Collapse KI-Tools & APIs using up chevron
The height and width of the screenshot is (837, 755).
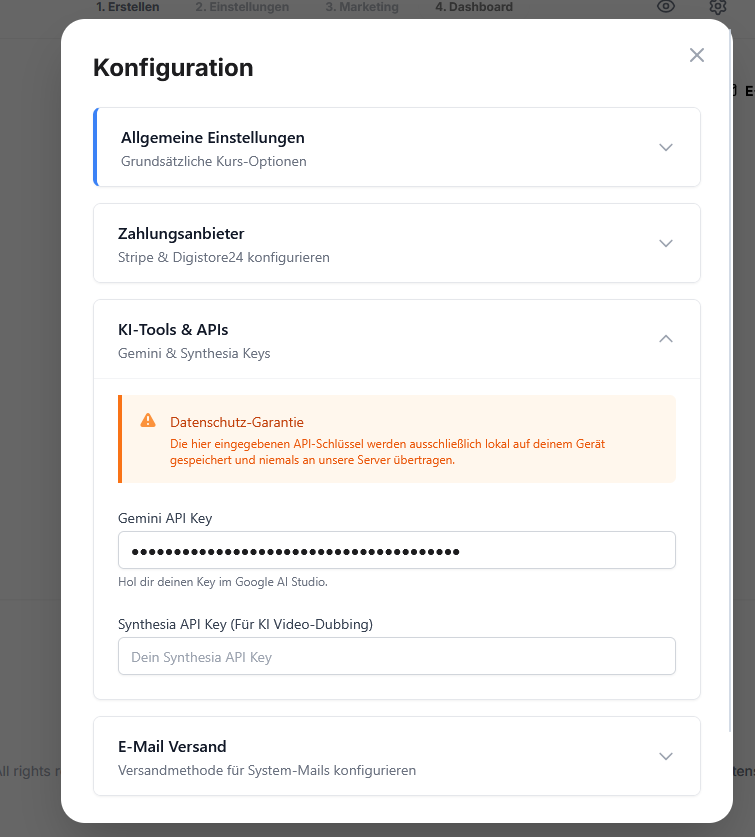click(x=666, y=339)
